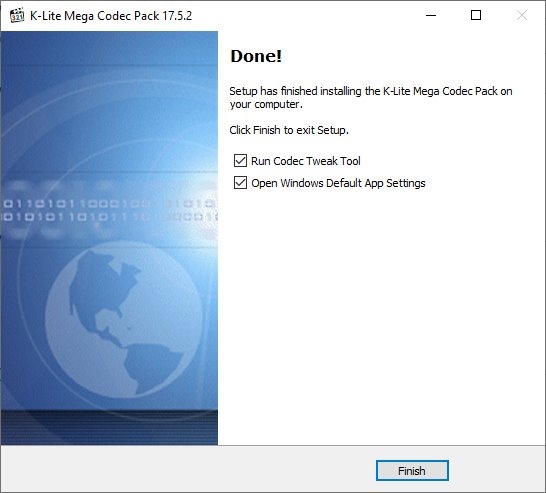The width and height of the screenshot is (546, 493).
Task: Minimize the K-Lite setup window
Action: click(431, 15)
